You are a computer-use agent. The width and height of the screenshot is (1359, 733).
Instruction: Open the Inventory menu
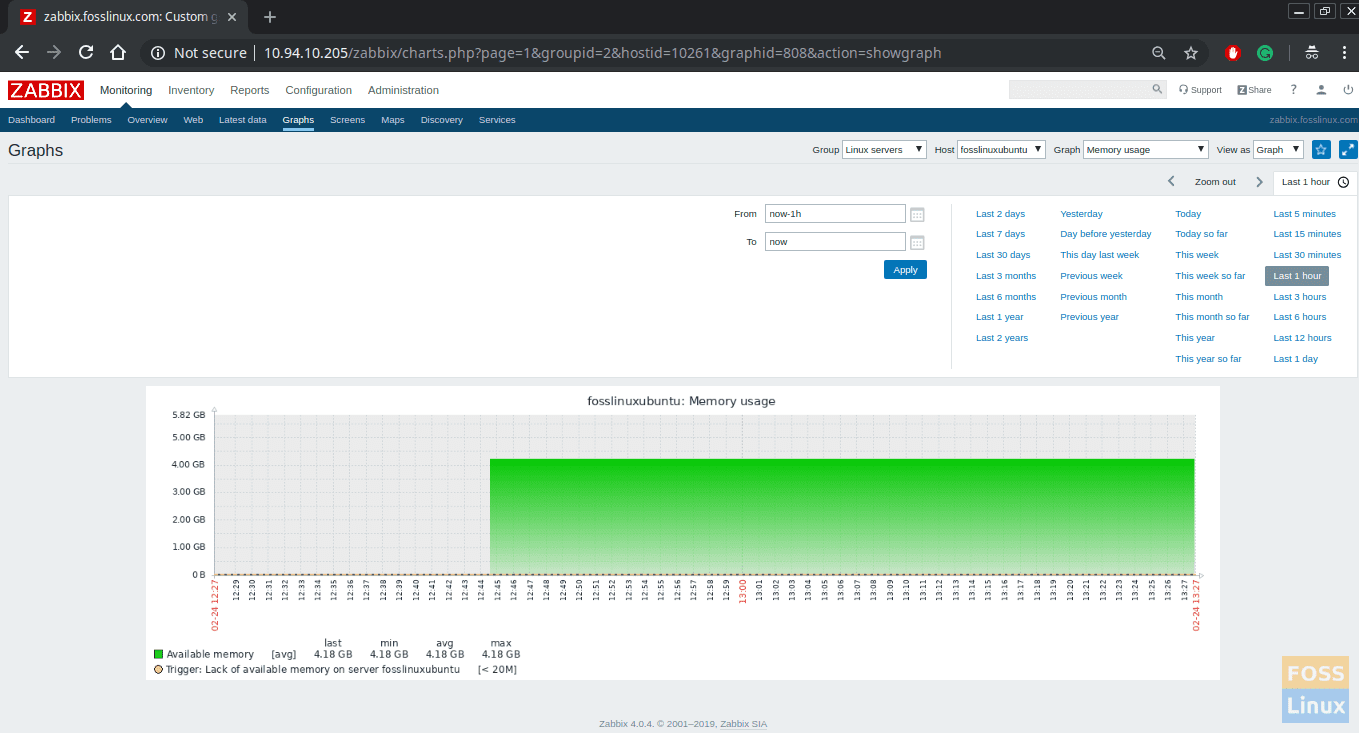(x=191, y=90)
